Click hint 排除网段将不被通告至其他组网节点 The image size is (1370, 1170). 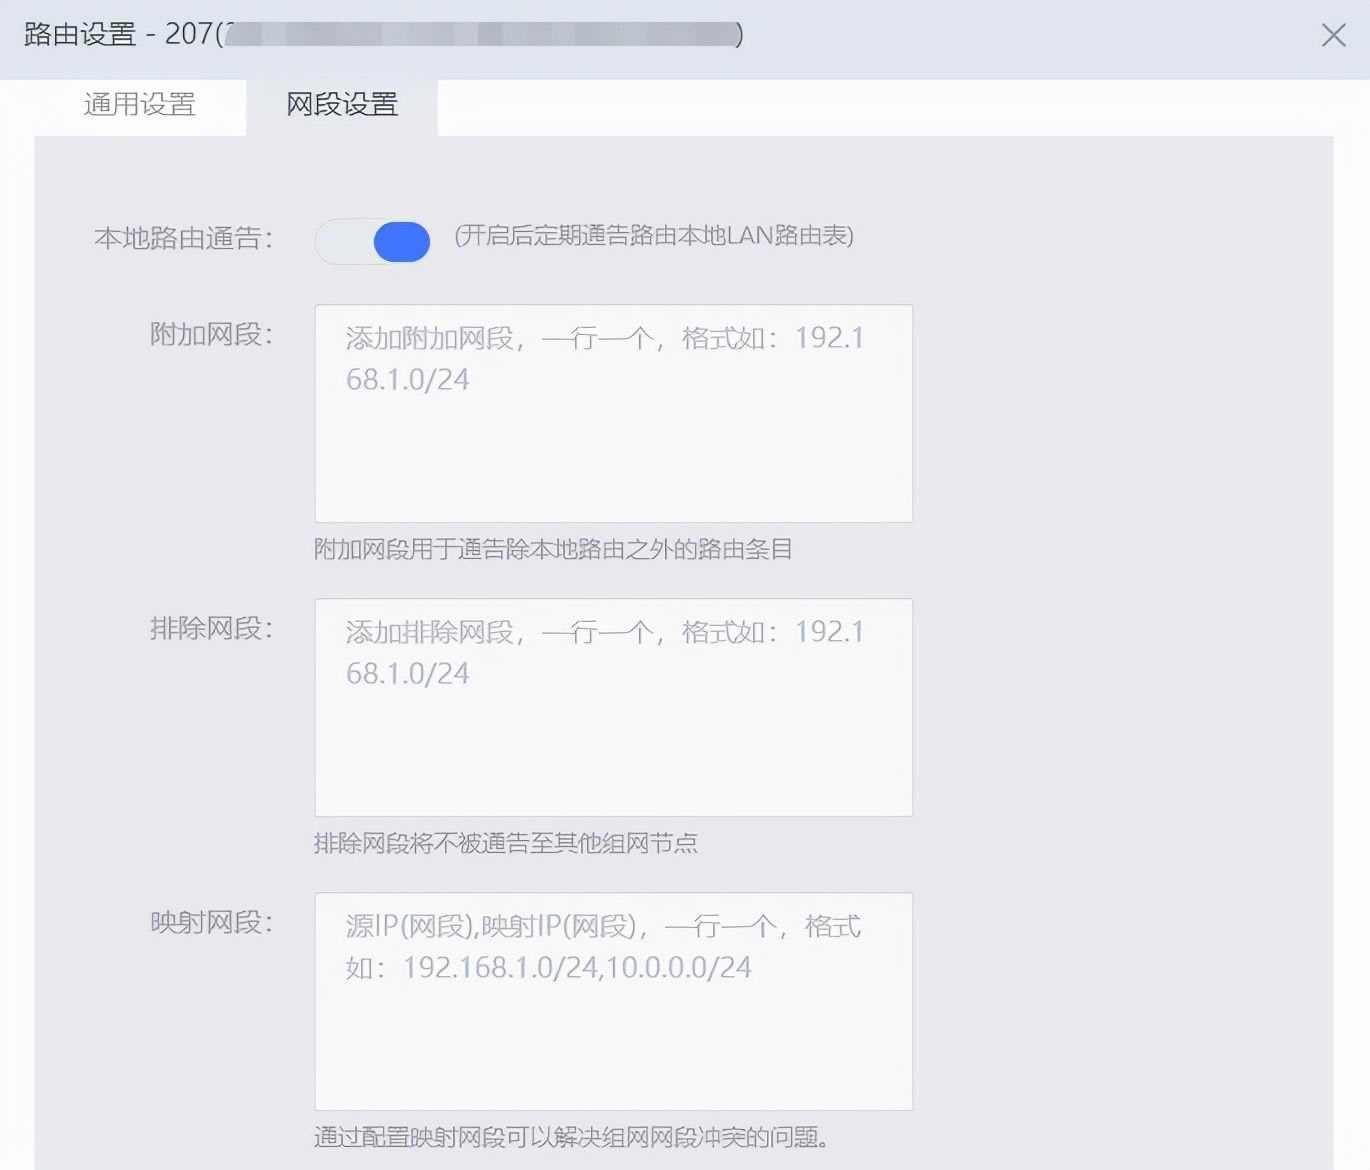coord(506,843)
